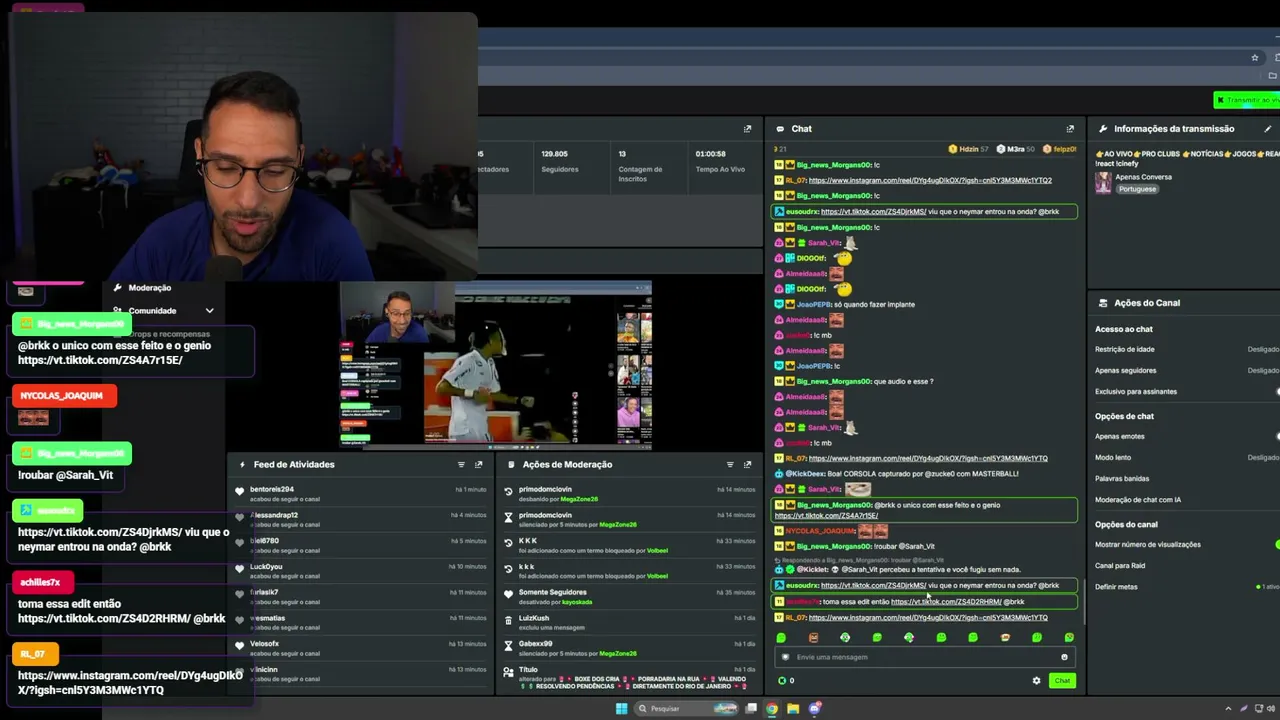The height and width of the screenshot is (720, 1280).
Task: Open the Definir metas option
Action: tap(1116, 587)
